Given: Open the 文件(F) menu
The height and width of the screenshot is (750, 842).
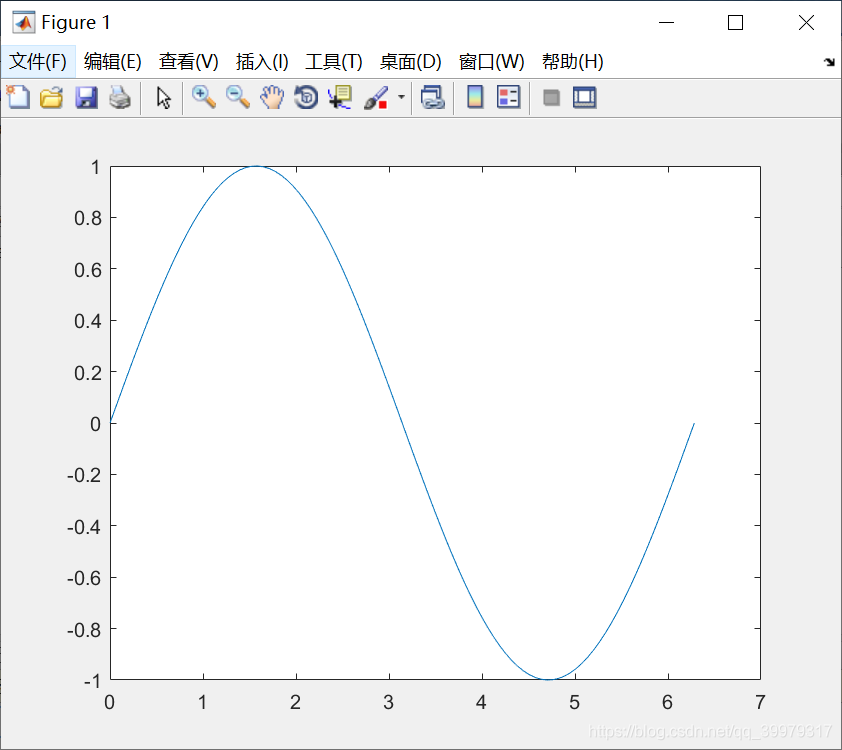Looking at the screenshot, I should pyautogui.click(x=38, y=62).
